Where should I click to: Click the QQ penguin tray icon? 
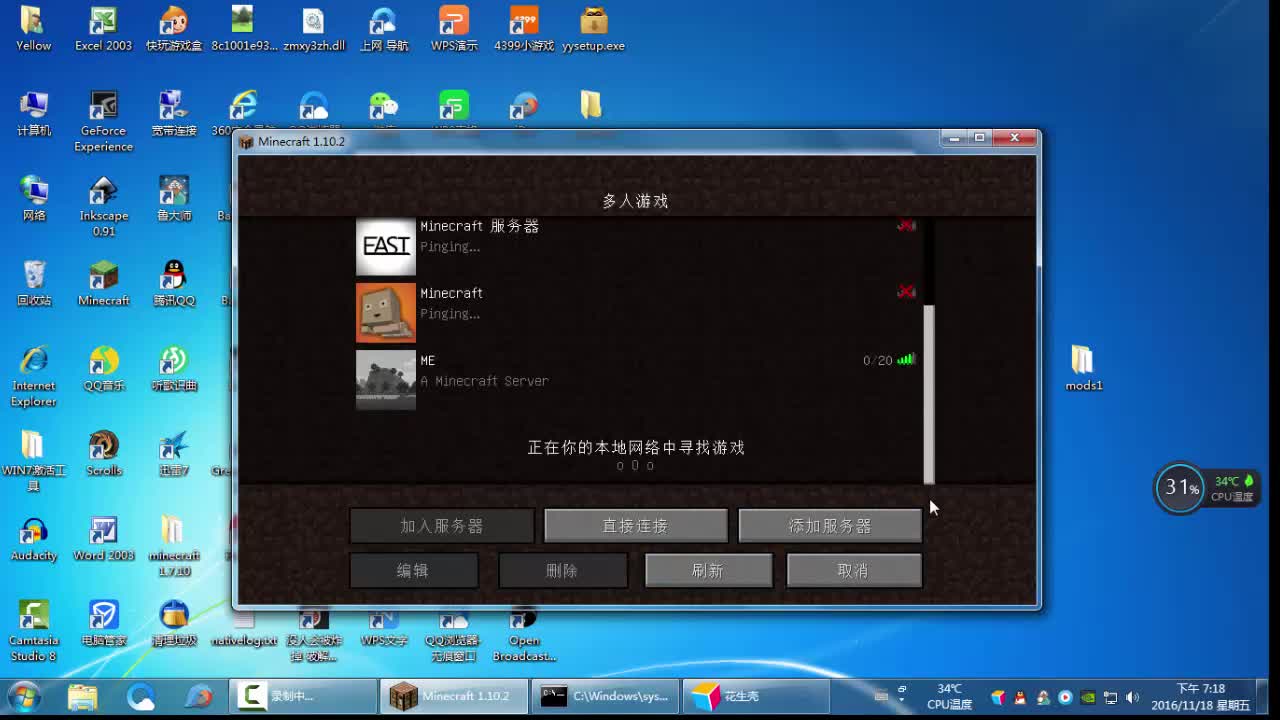(1020, 697)
